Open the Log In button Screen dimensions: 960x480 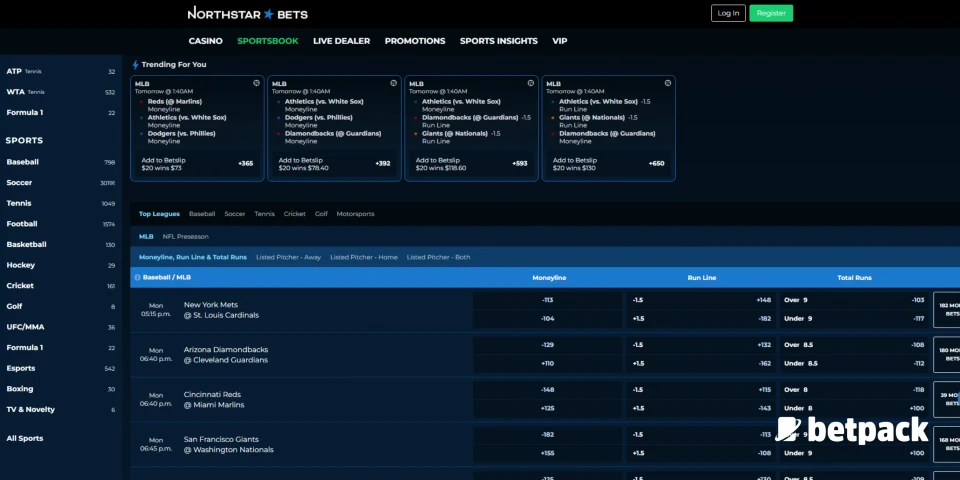(x=728, y=13)
